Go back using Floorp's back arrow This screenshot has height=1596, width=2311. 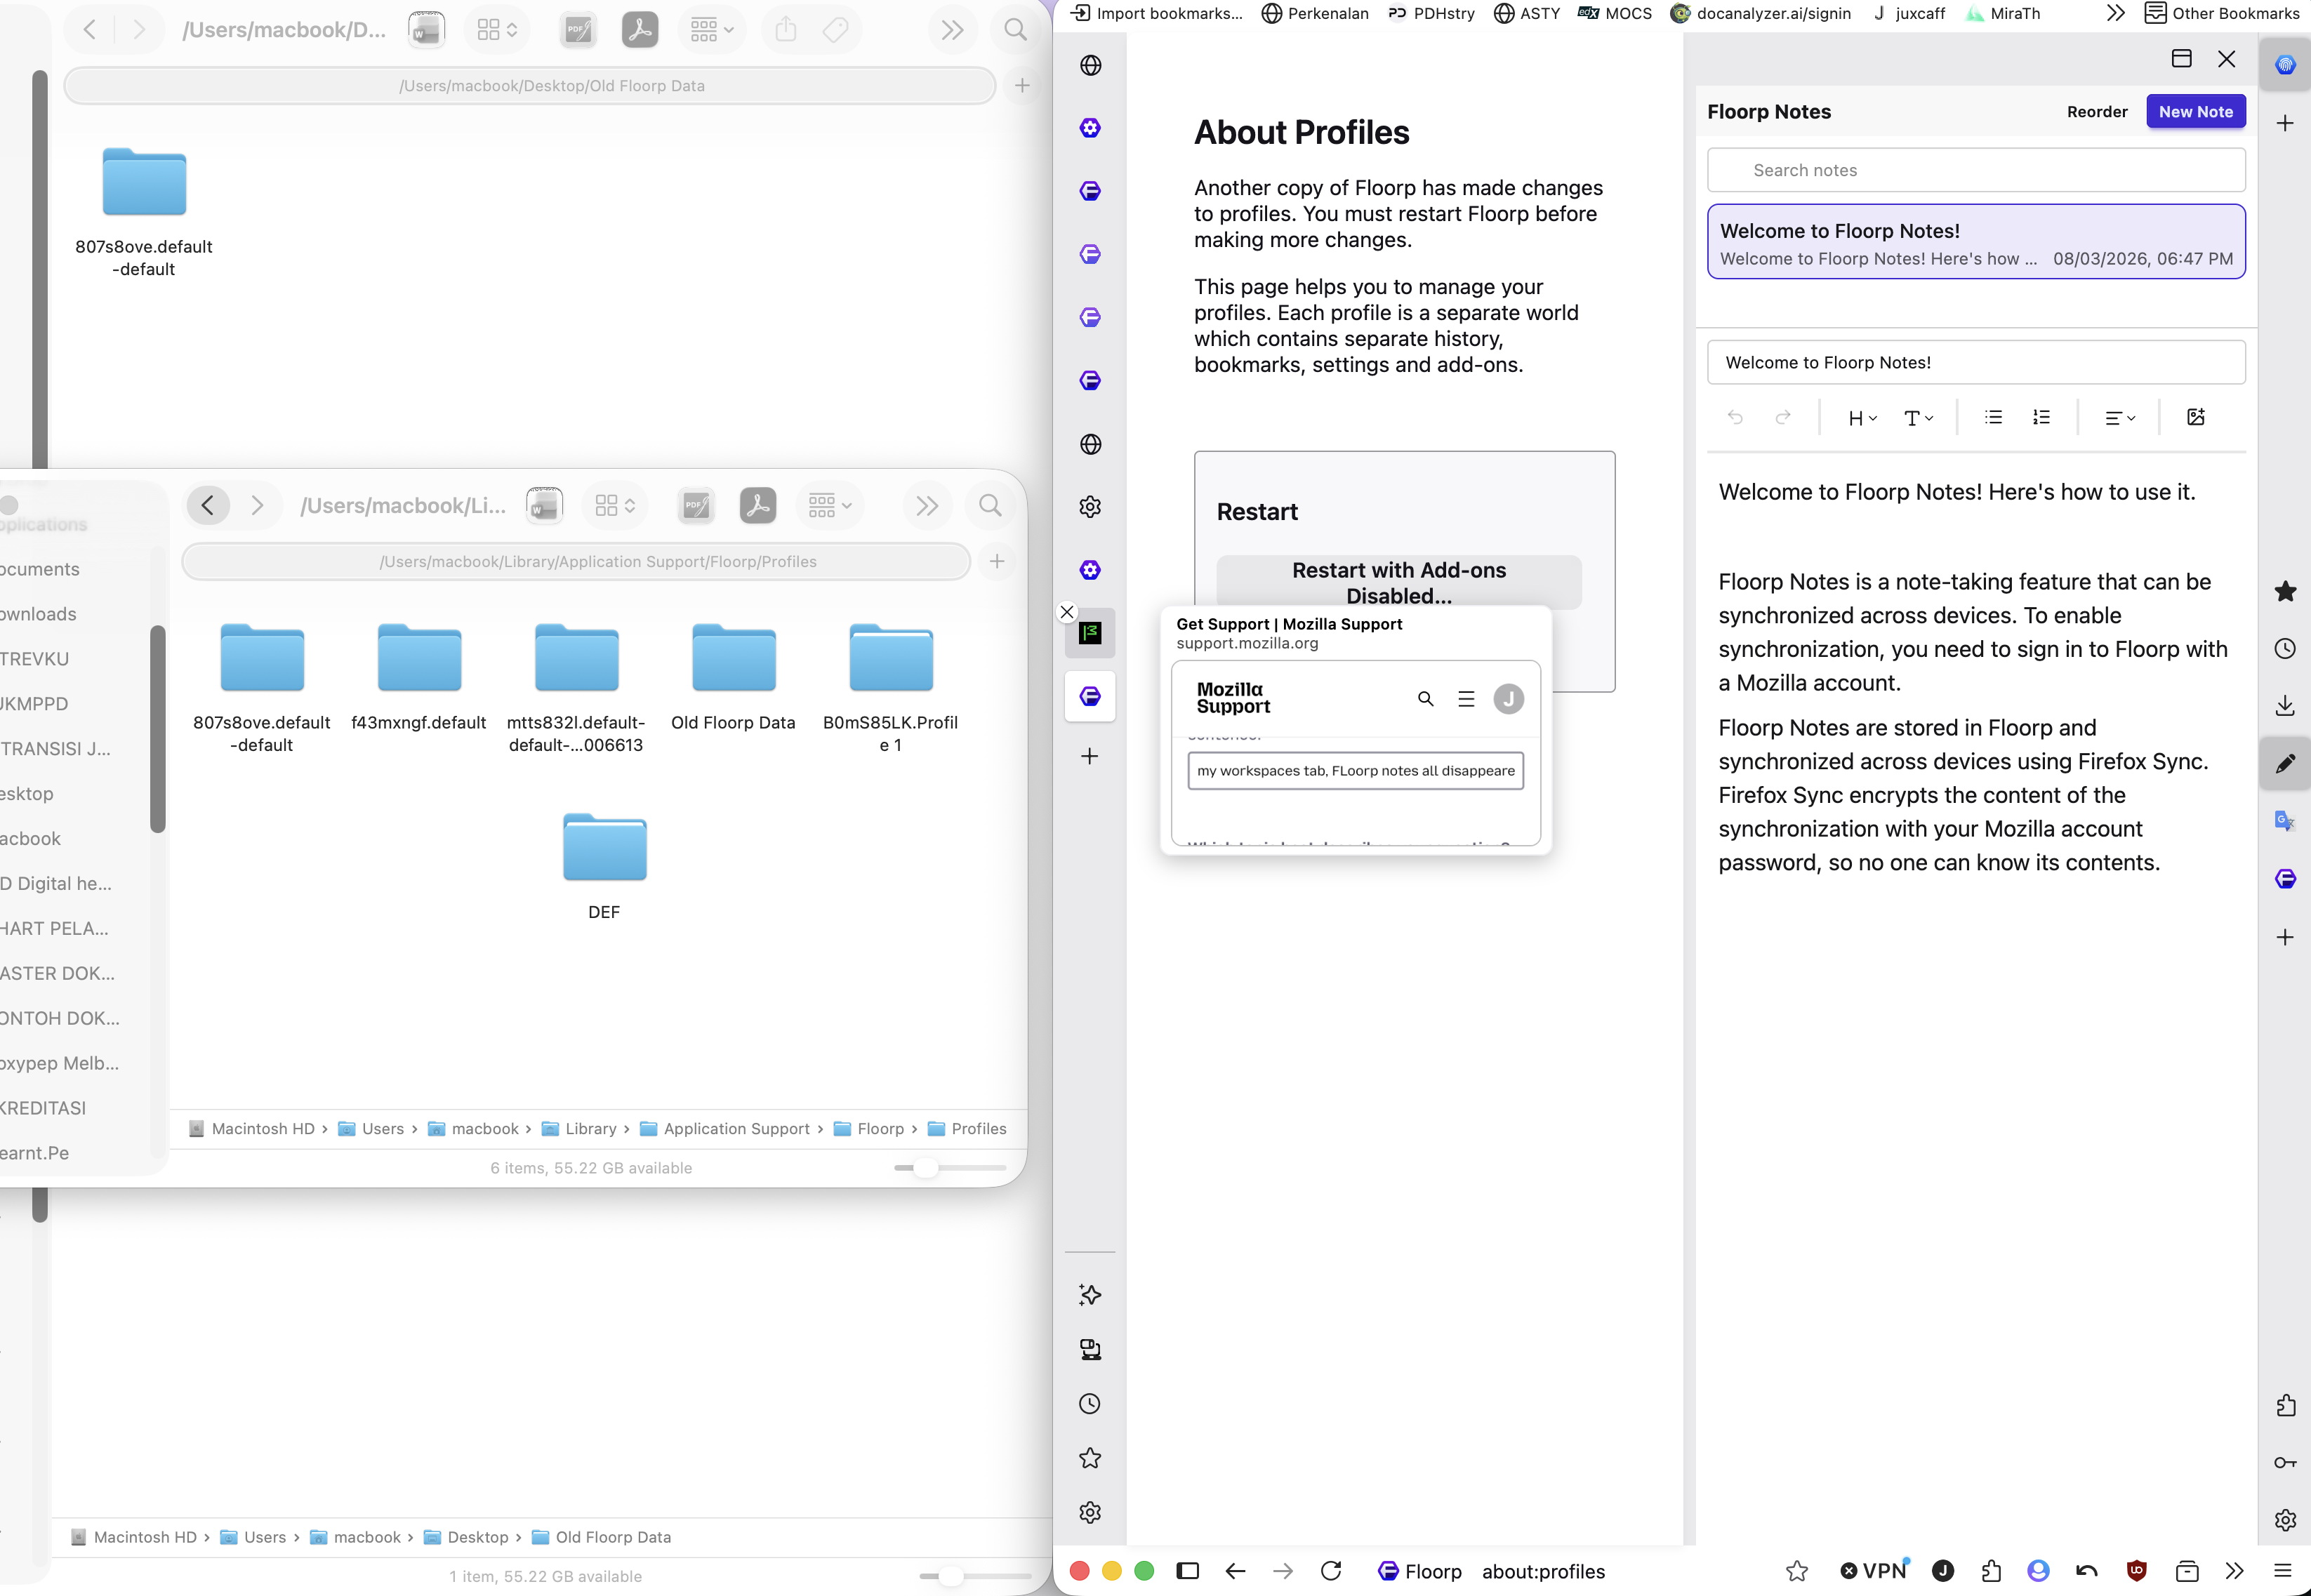pos(1235,1571)
